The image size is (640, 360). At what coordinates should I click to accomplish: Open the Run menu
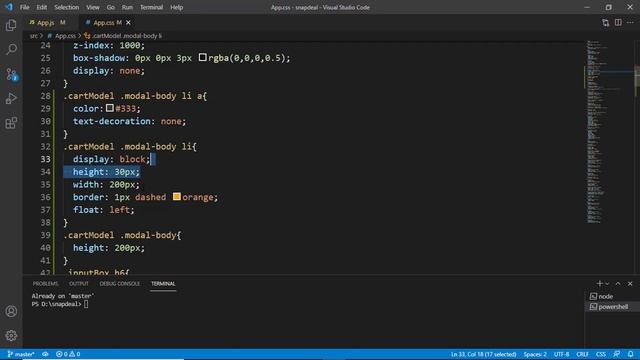click(127, 7)
